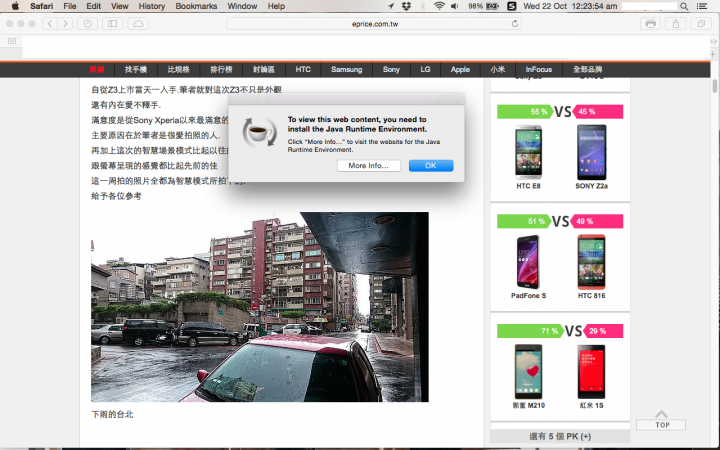The width and height of the screenshot is (720, 450).
Task: Open the 排行榜 navigation tab
Action: 221,70
